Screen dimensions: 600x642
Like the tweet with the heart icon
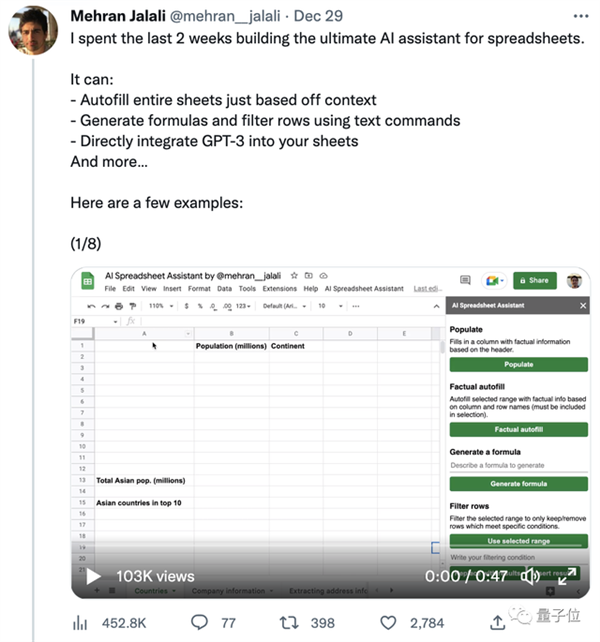pos(388,623)
